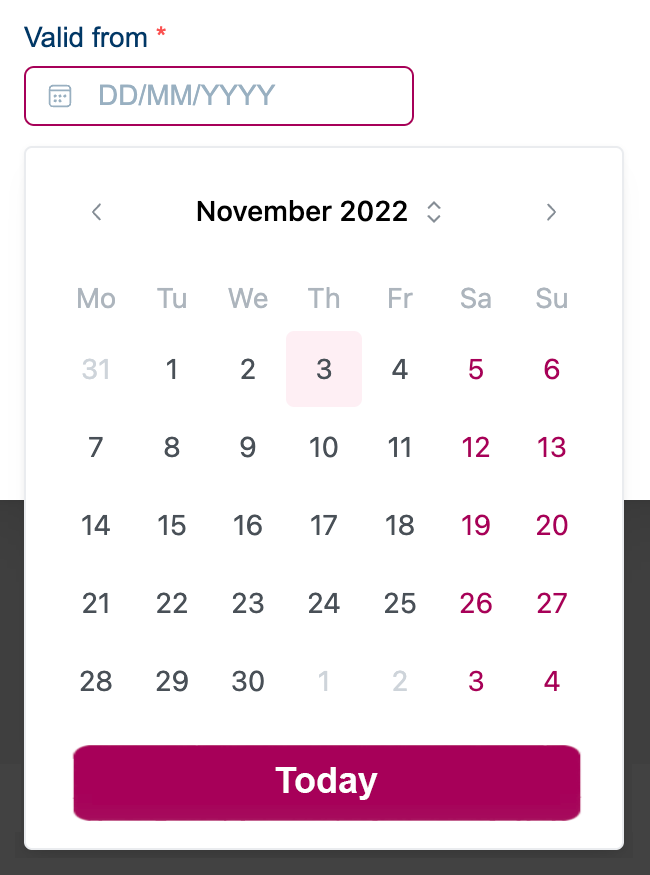
Task: Select the last day, November 30
Action: 248,681
